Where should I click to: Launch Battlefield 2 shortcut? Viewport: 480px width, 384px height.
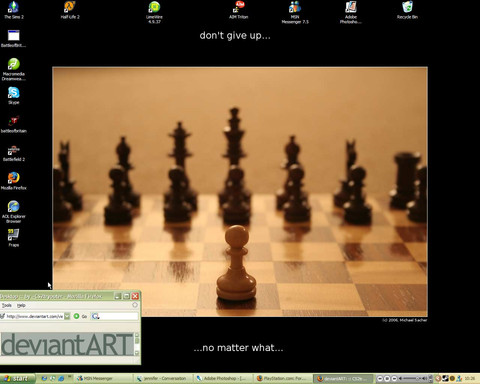pos(14,153)
